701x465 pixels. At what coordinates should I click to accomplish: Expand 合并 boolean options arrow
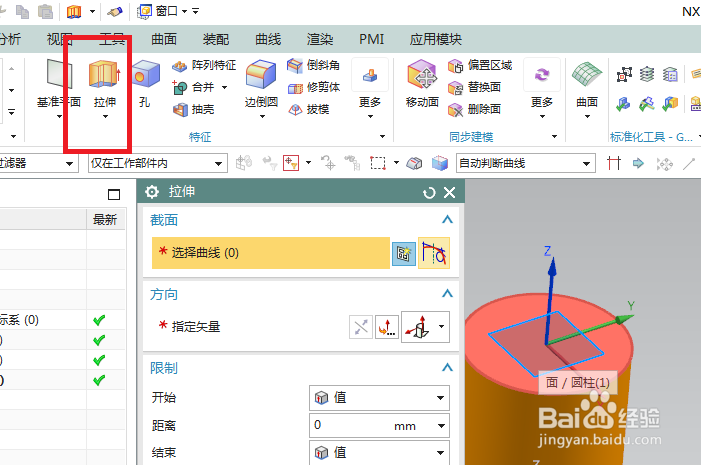pyautogui.click(x=224, y=88)
